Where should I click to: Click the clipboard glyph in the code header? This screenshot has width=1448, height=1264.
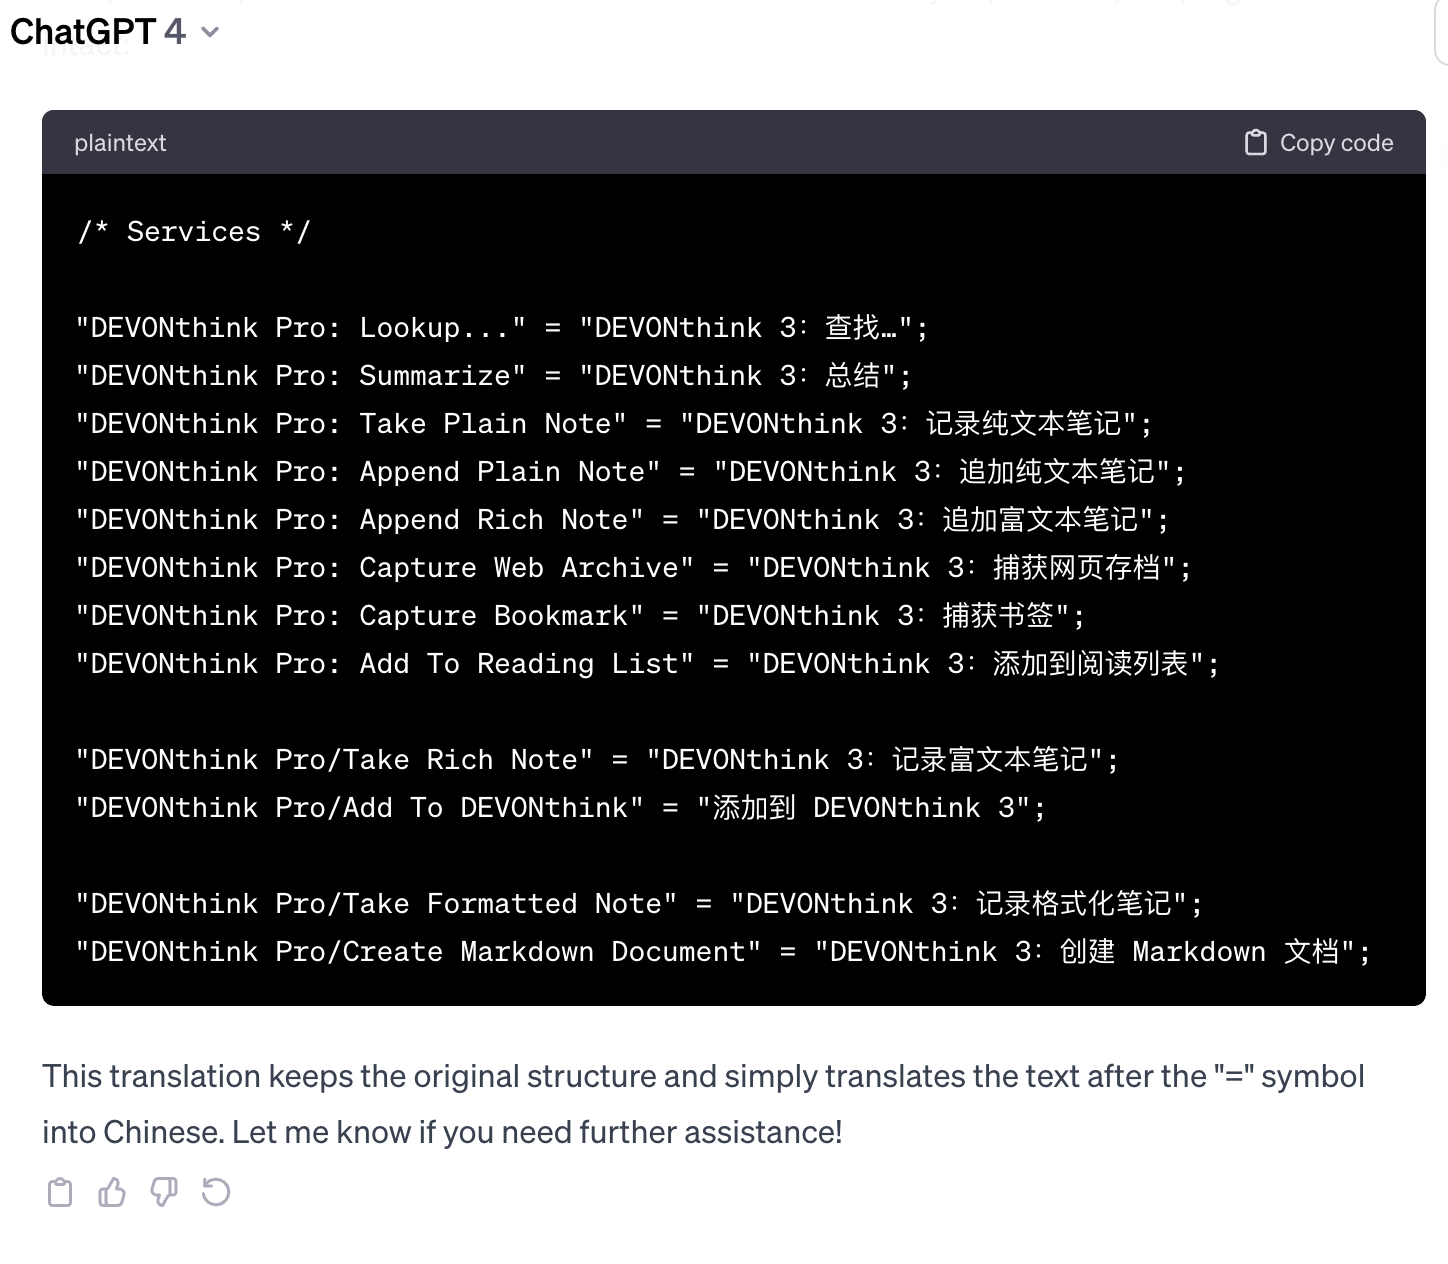1256,142
